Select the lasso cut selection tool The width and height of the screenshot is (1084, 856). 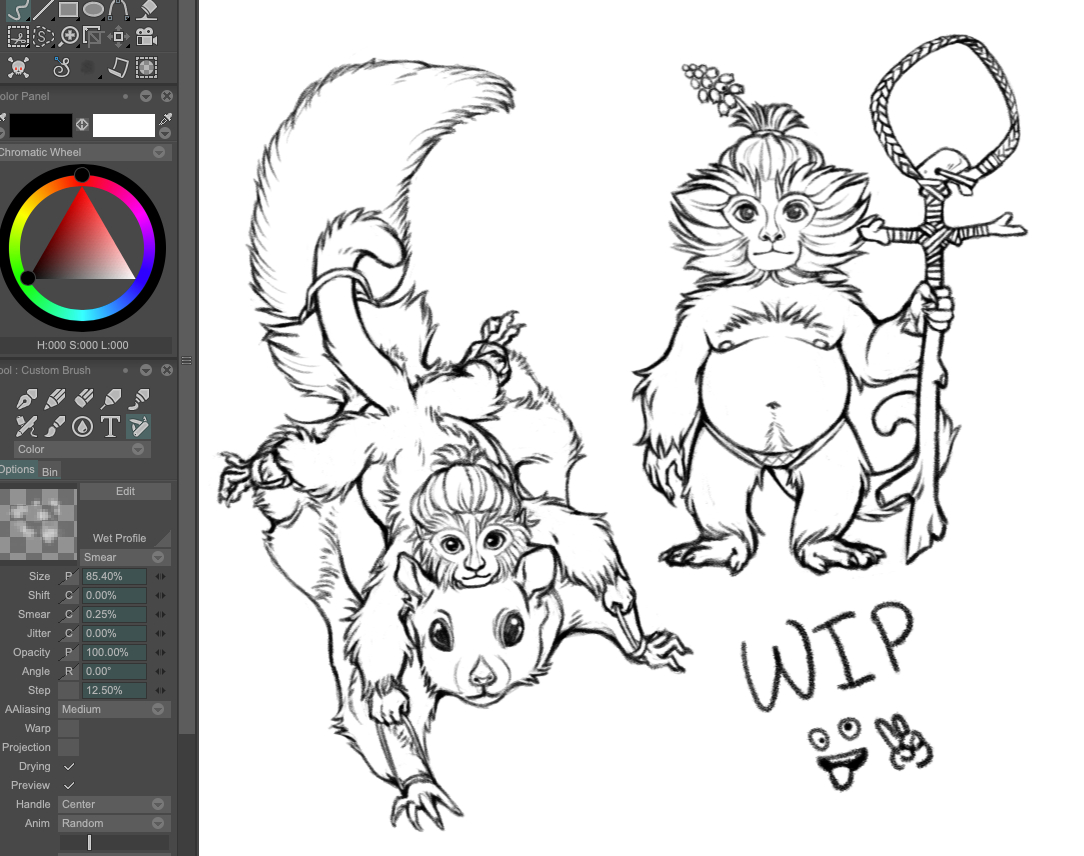pyautogui.click(x=43, y=37)
